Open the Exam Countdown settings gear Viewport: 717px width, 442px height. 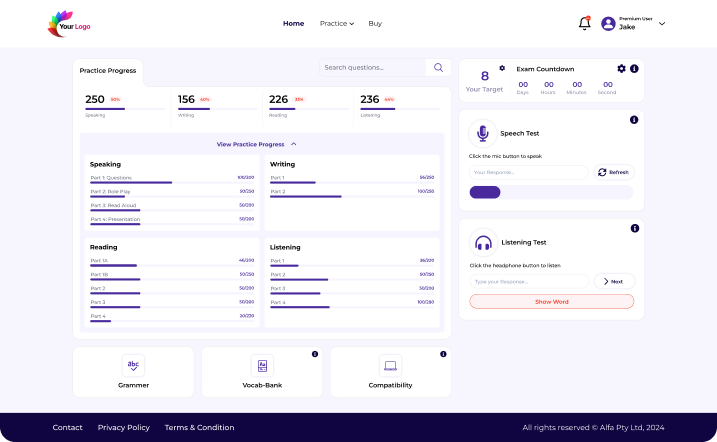coord(621,69)
